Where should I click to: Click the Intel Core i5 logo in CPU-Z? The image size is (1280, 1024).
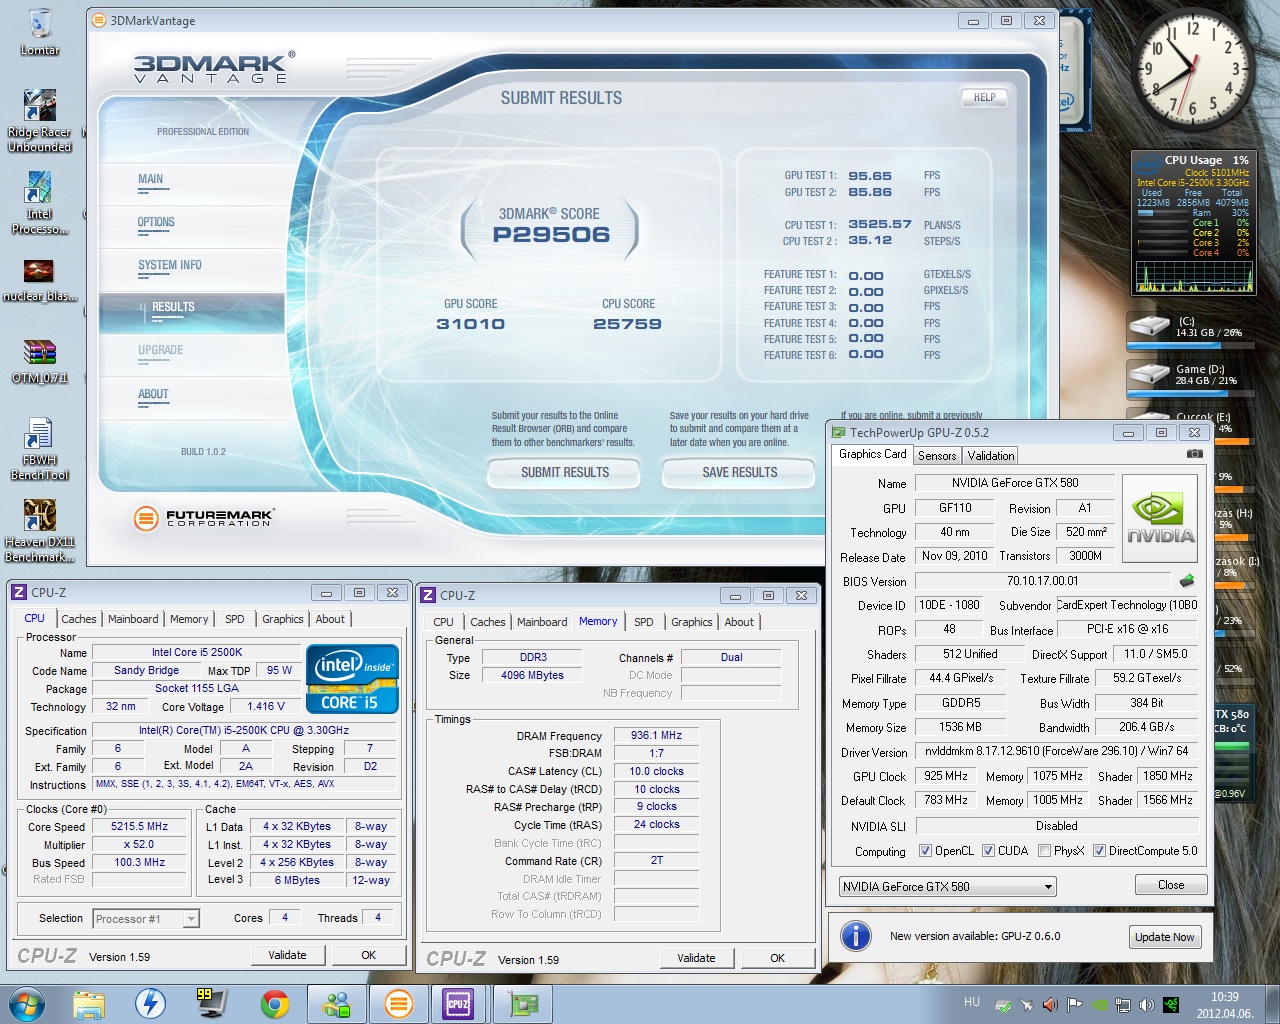[353, 680]
